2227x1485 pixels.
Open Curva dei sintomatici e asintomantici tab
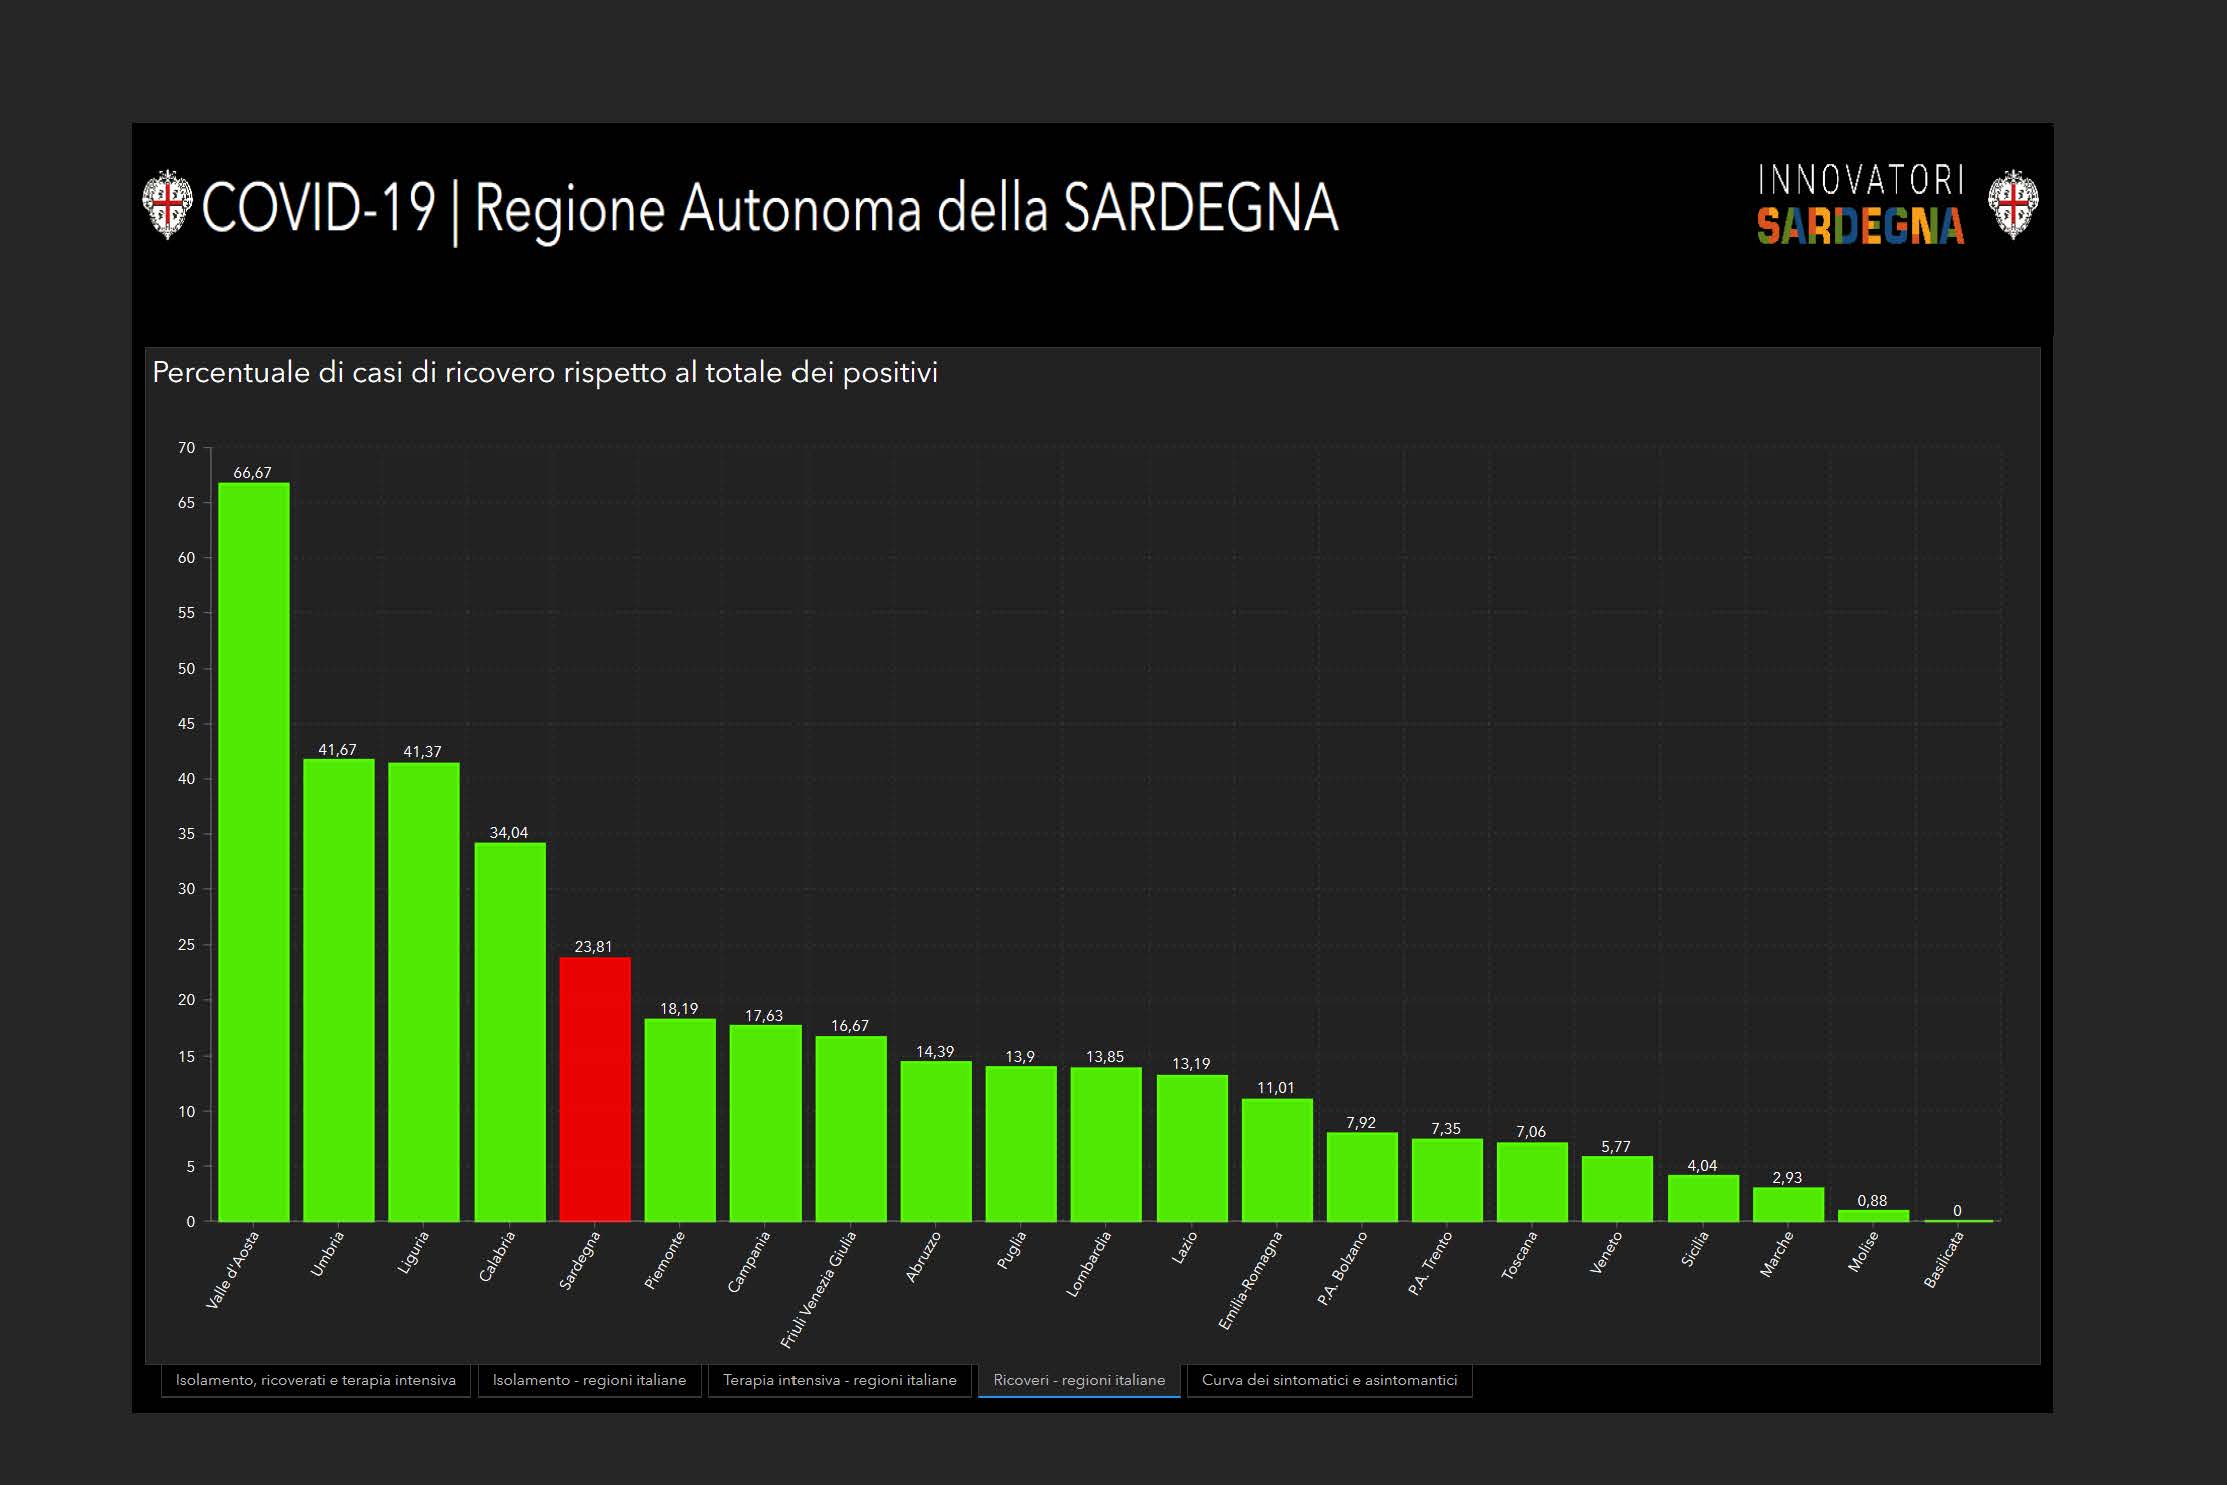pyautogui.click(x=1329, y=1380)
